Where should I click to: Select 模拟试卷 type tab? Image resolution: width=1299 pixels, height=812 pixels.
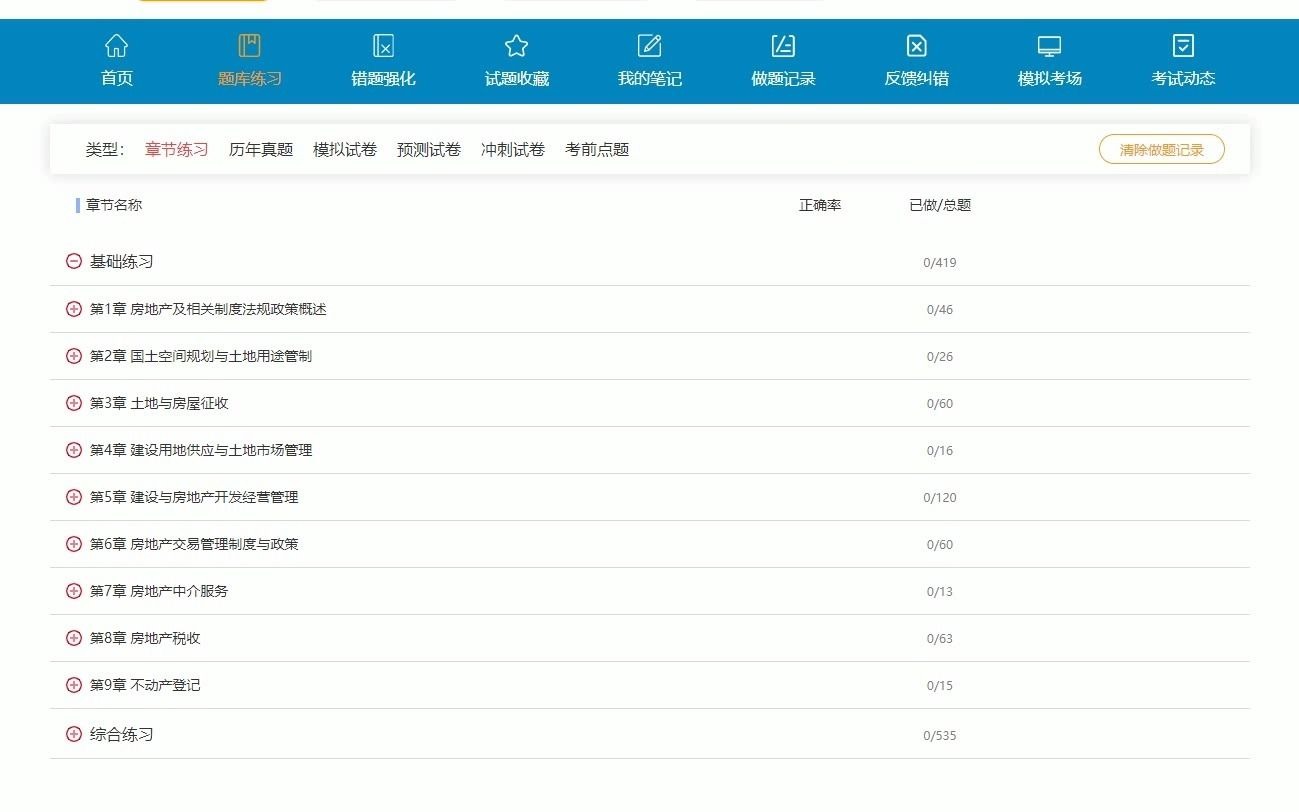345,150
